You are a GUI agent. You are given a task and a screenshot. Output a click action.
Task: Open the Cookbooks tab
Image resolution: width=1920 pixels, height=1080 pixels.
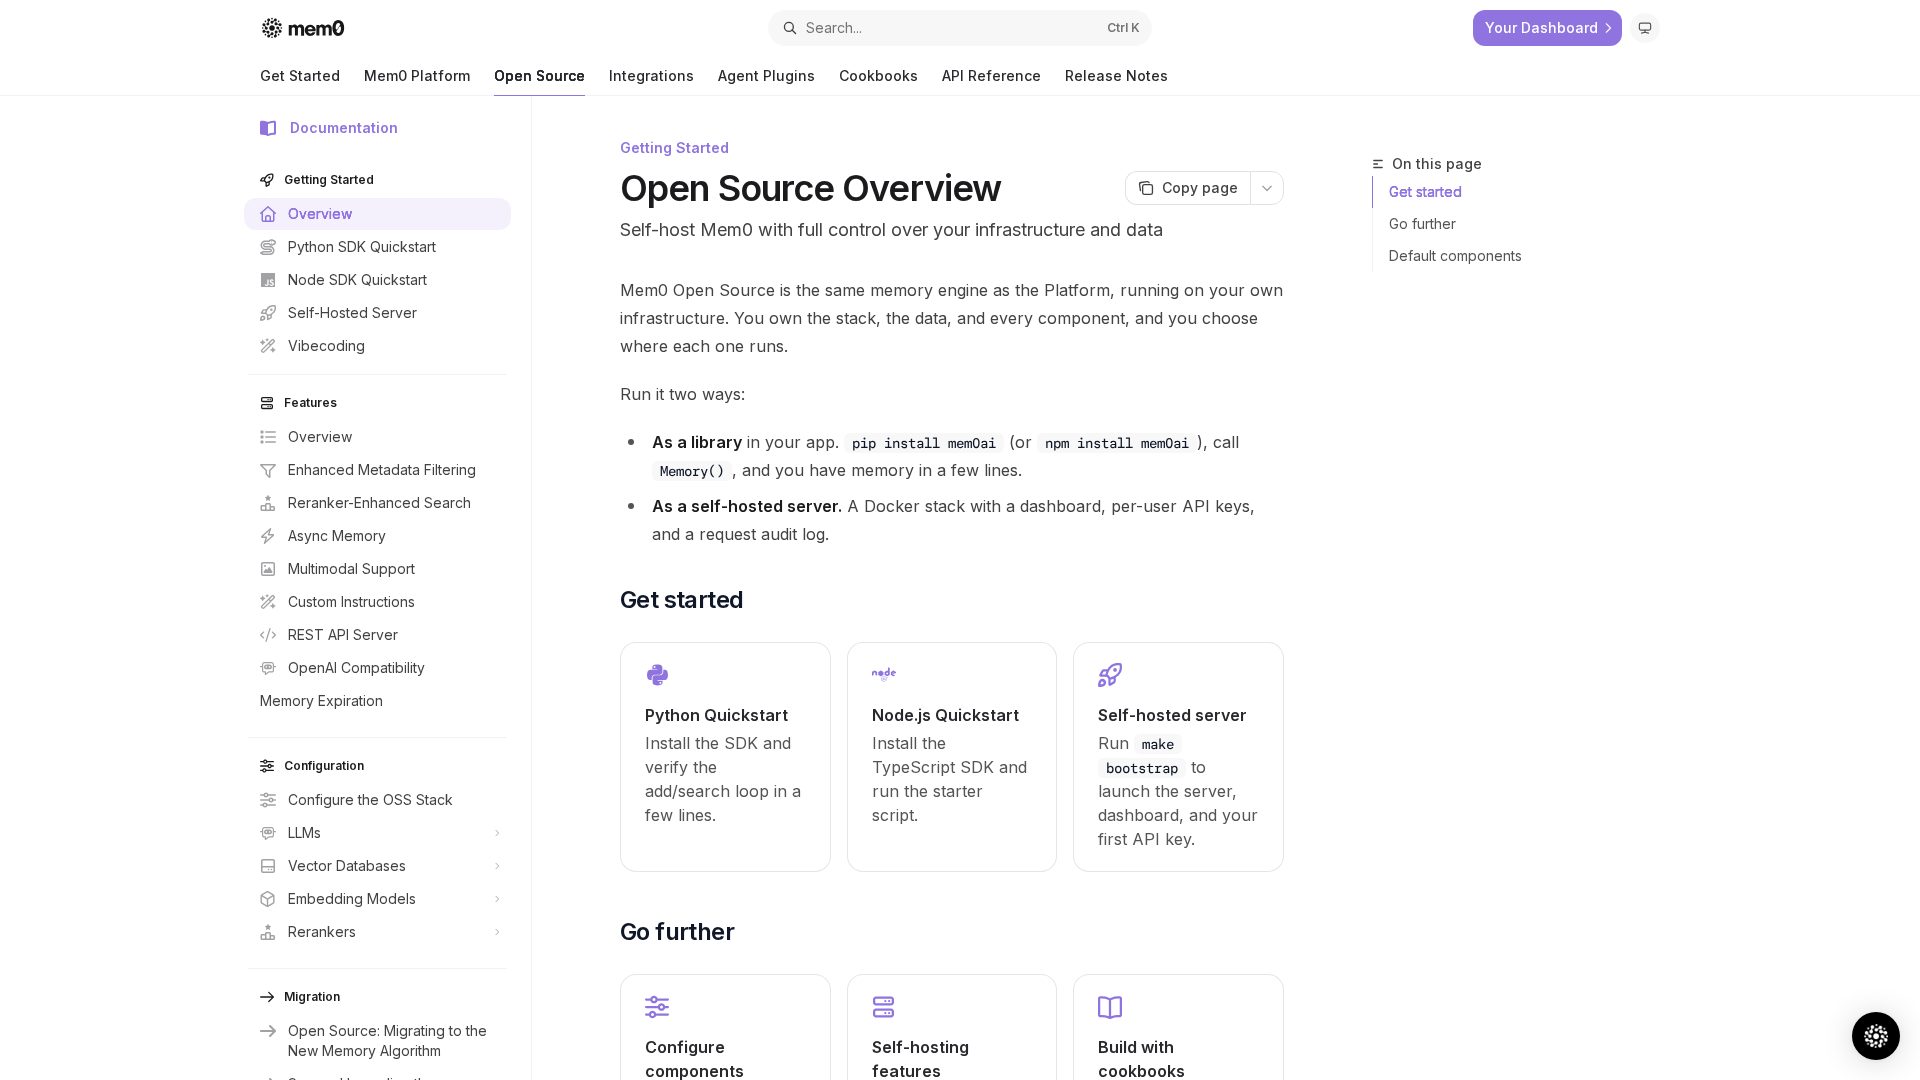tap(878, 76)
